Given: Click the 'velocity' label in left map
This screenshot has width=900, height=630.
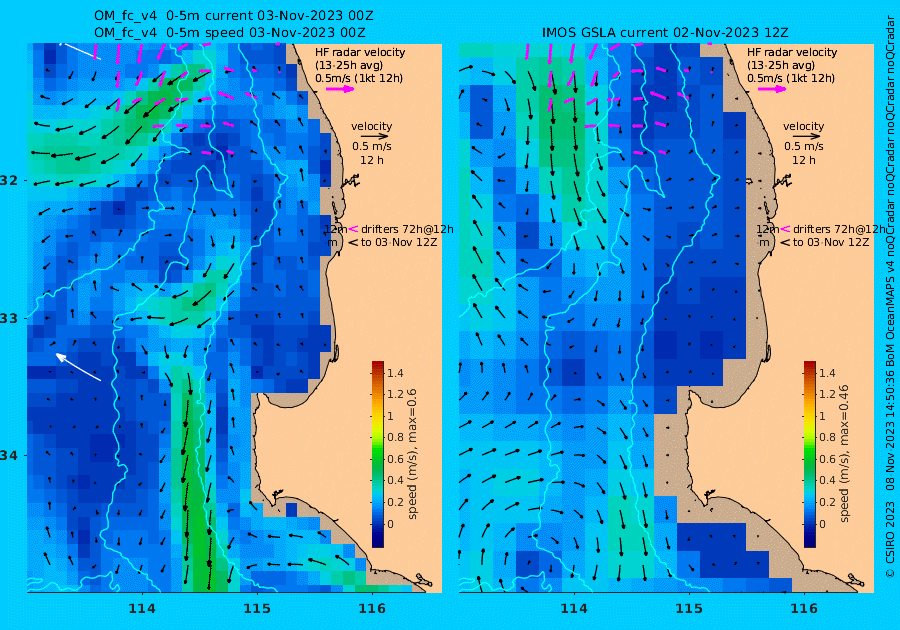Looking at the screenshot, I should click(x=371, y=126).
